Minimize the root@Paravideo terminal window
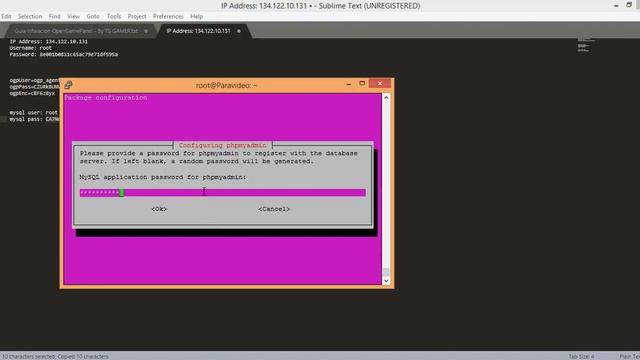Screen dimensions: 640x360 [x=349, y=84]
